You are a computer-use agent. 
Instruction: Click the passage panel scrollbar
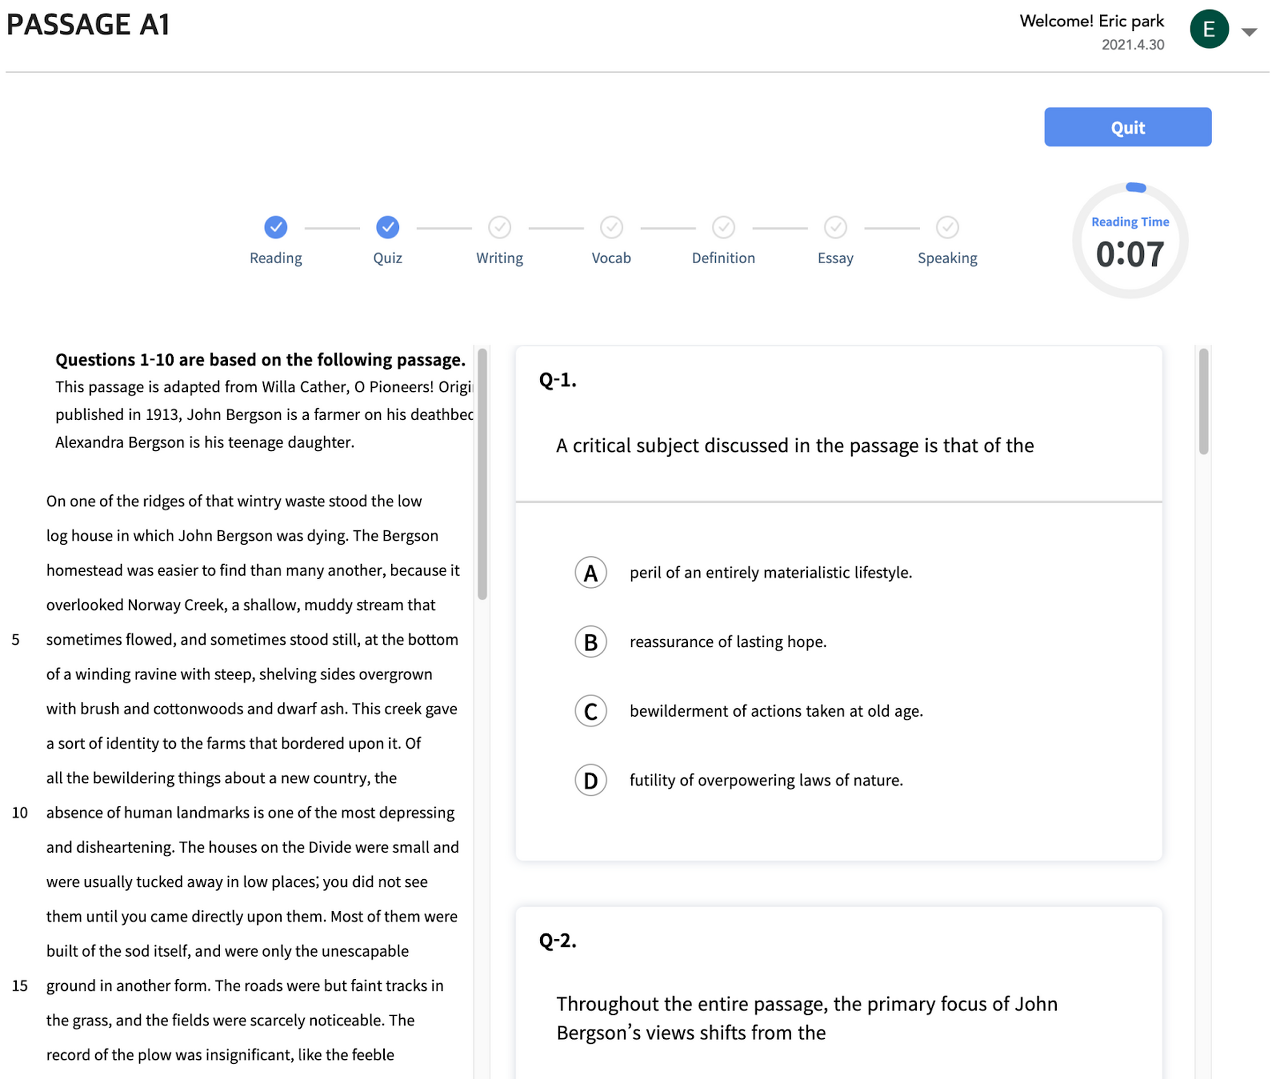pyautogui.click(x=482, y=473)
